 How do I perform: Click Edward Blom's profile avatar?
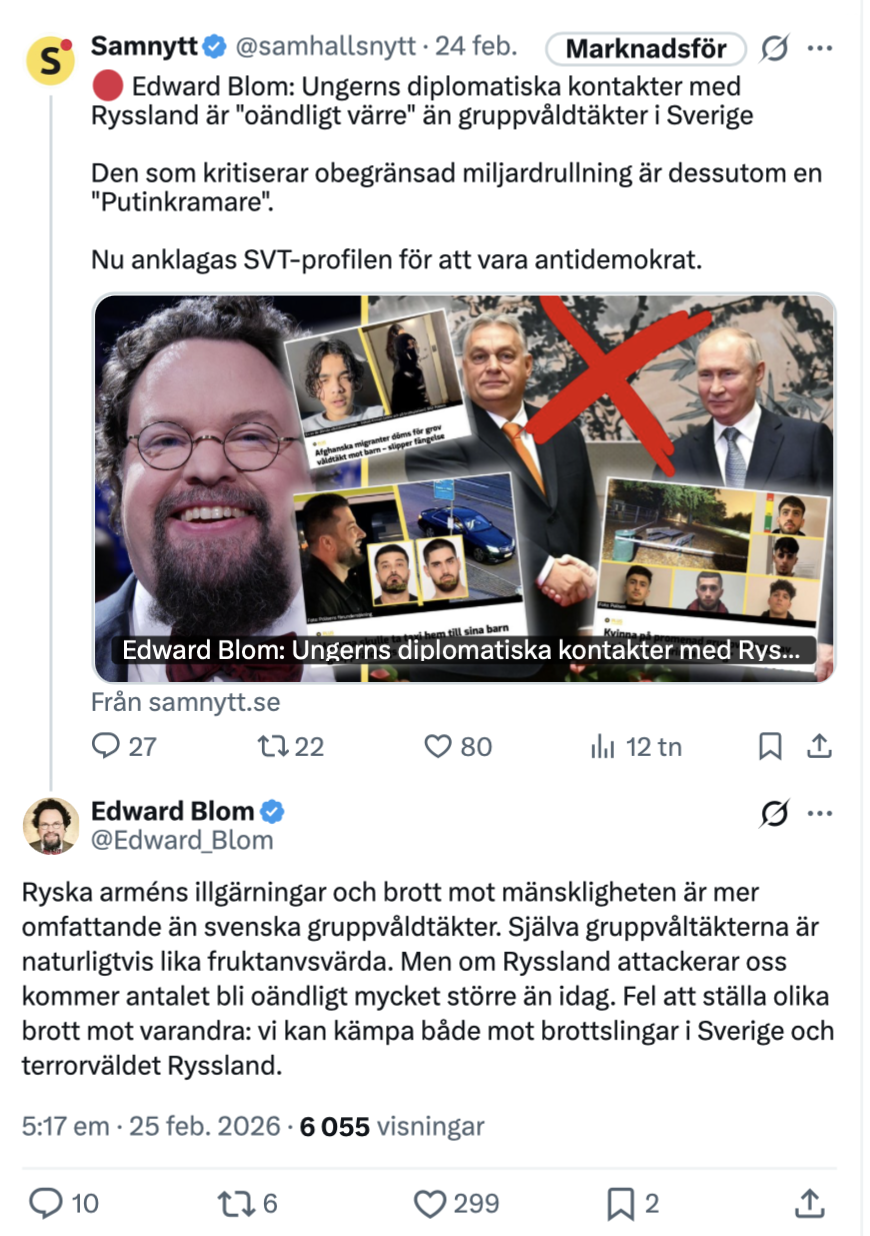[50, 825]
